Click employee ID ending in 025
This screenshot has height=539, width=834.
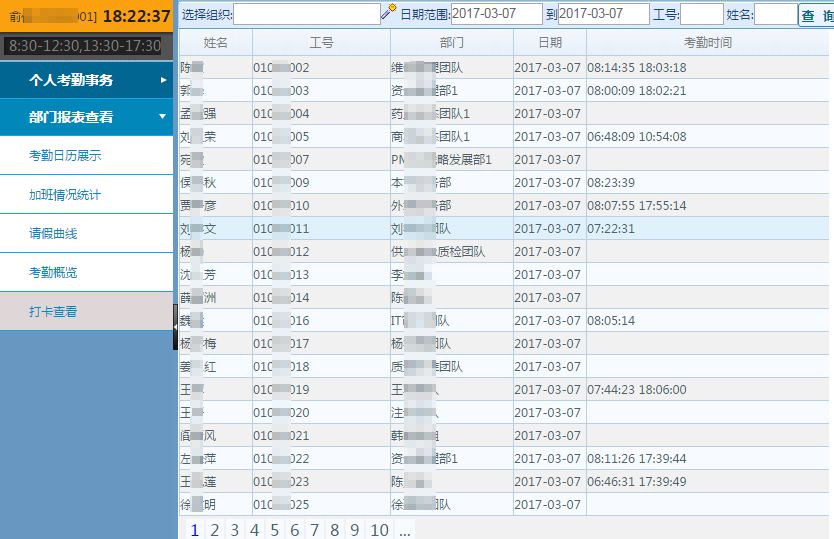[281, 504]
